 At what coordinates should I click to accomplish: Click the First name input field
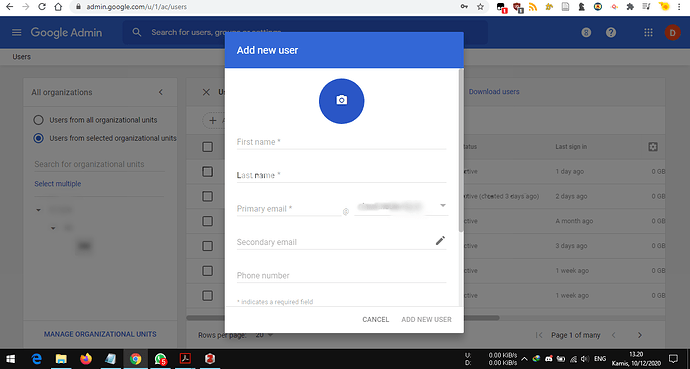[341, 142]
